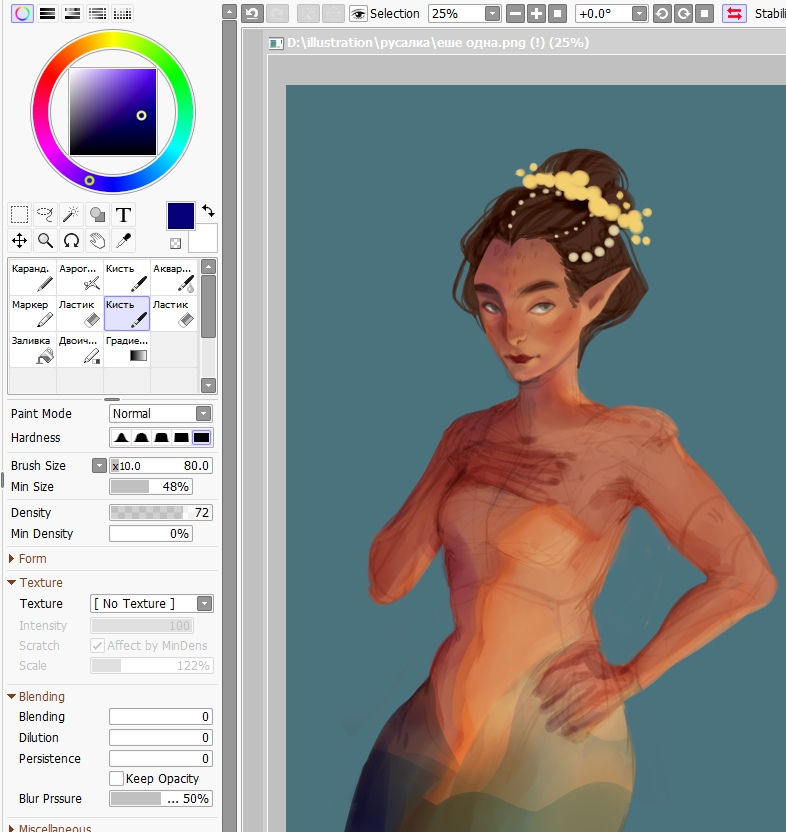Choose the Каранд. pencil brush
The height and width of the screenshot is (832, 786).
(x=32, y=277)
